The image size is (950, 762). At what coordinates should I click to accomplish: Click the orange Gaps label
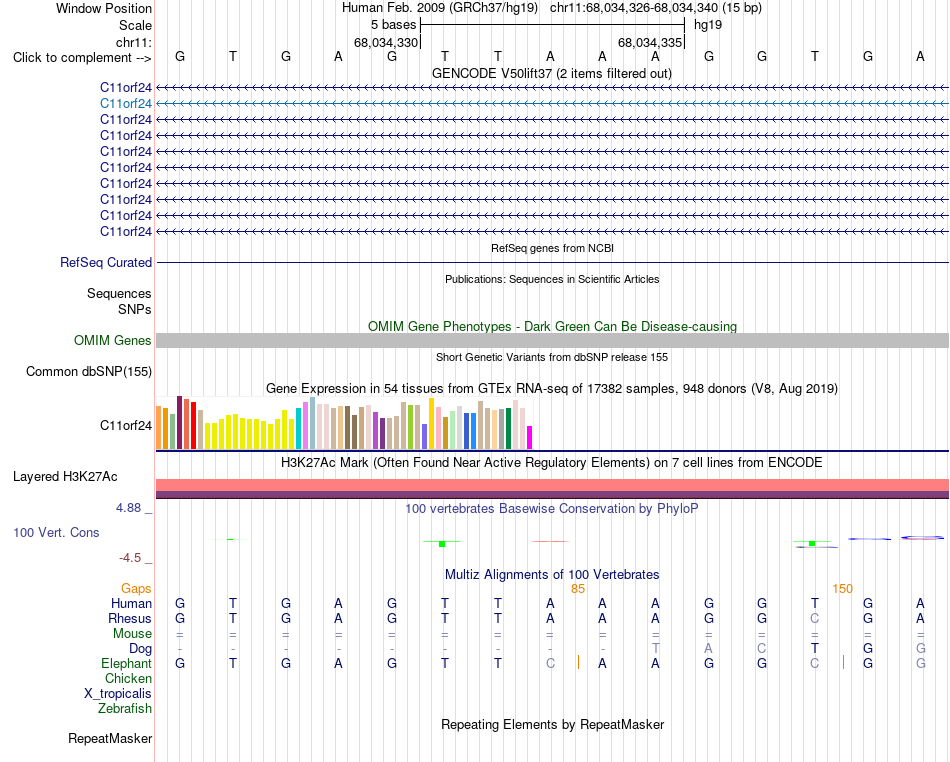point(136,589)
